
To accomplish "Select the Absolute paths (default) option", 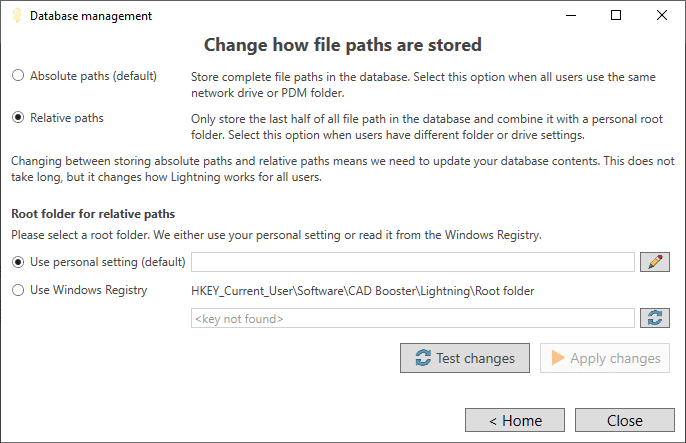I will (18, 76).
